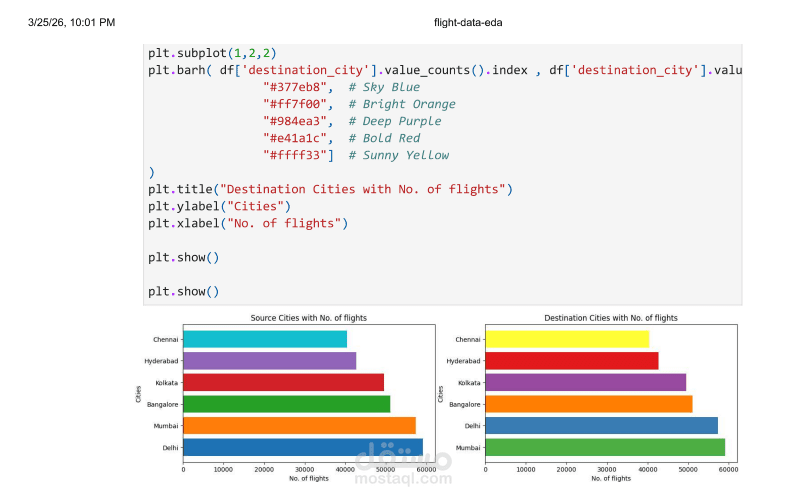Click the "#e41a1c" hex string
Viewport: 808px width, 497px height.
click(x=295, y=138)
